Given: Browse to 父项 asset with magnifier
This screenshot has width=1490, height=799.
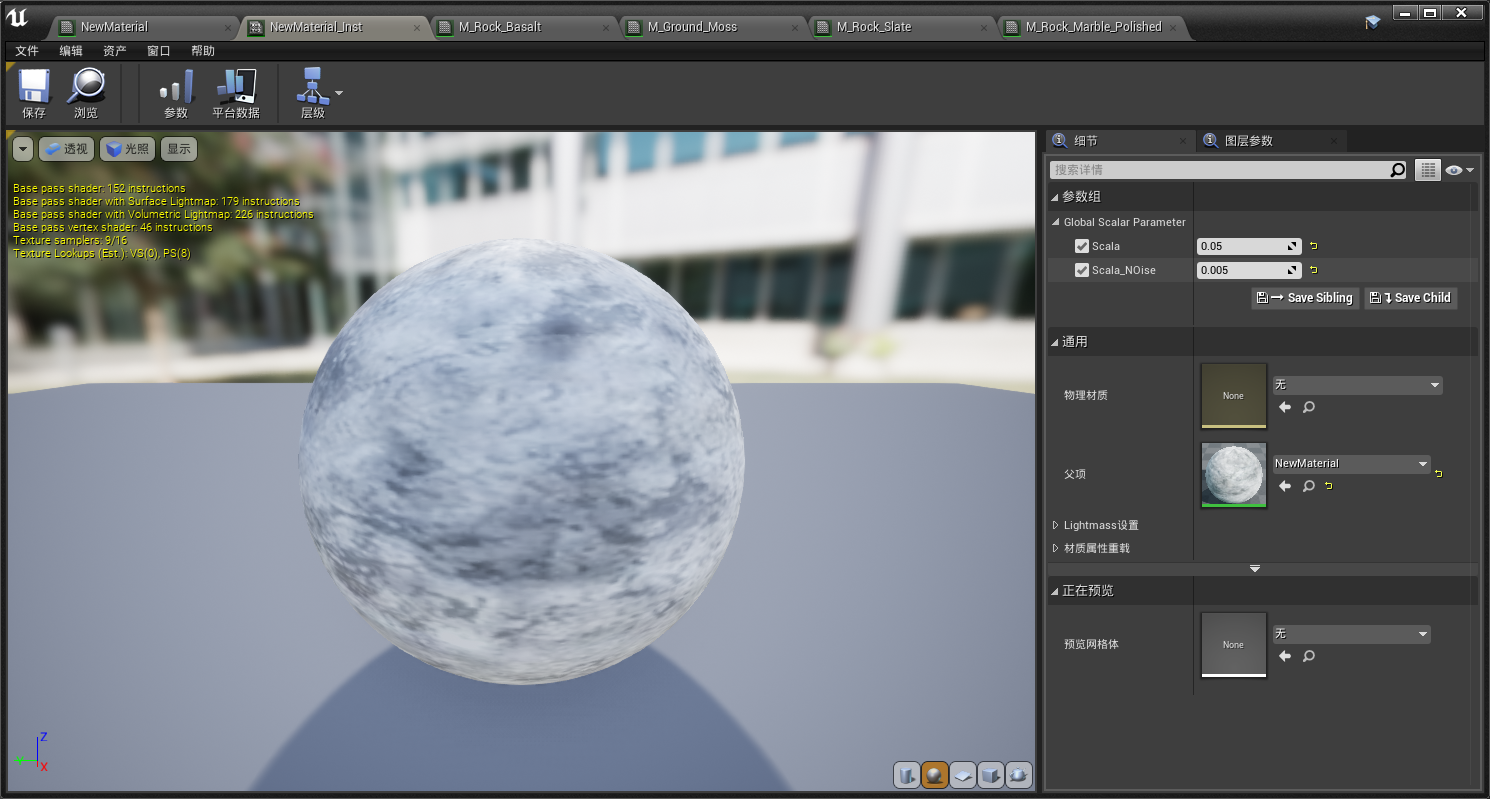Looking at the screenshot, I should pos(1308,486).
